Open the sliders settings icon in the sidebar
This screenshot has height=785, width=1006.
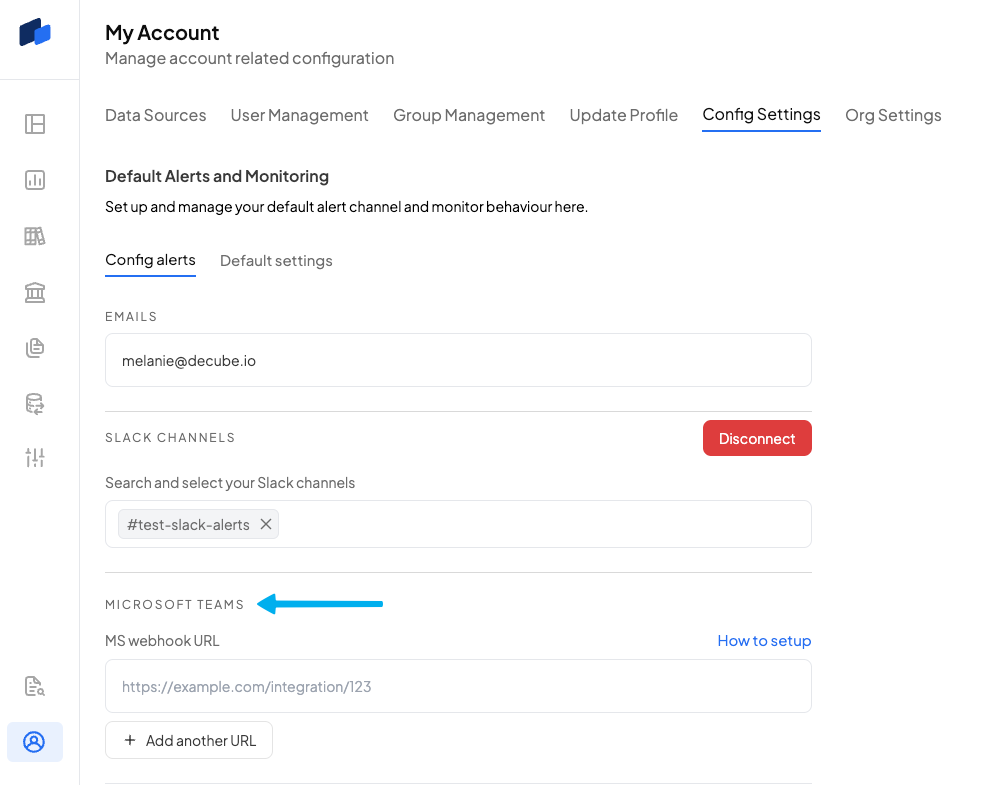click(35, 458)
